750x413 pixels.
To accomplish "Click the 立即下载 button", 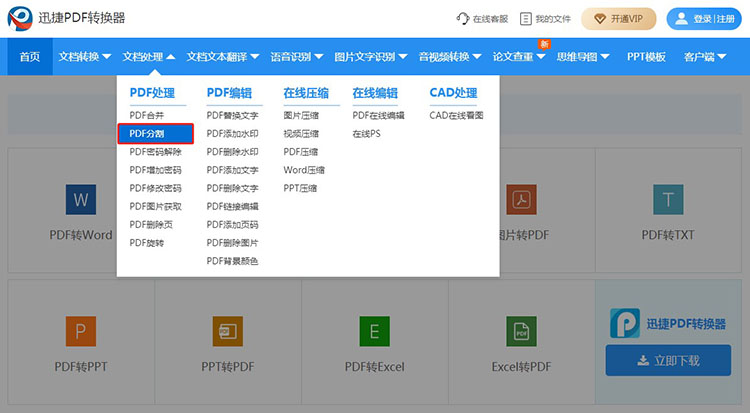I will tap(668, 360).
